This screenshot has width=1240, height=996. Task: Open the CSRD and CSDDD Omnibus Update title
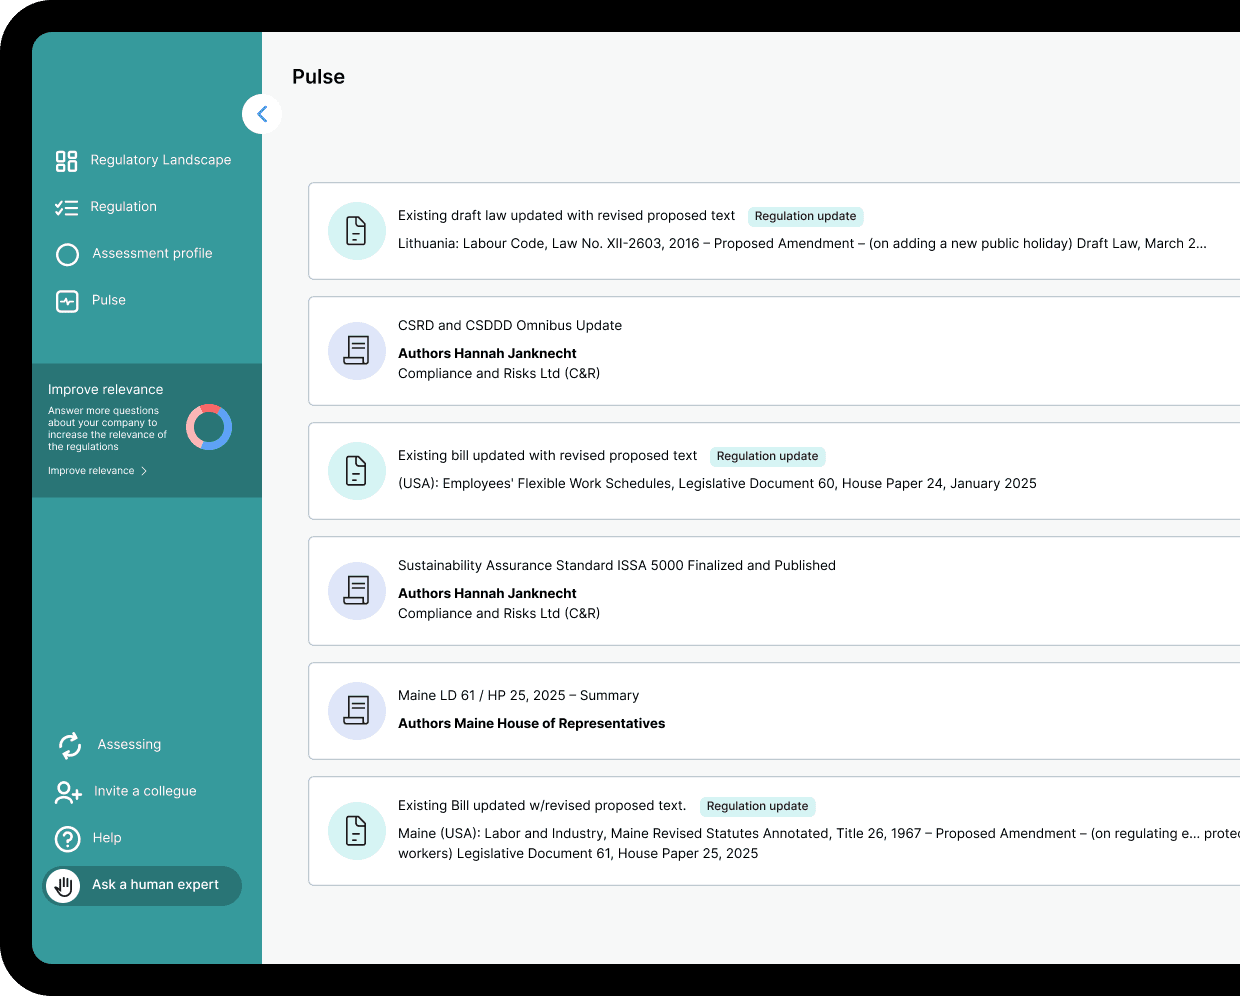[x=510, y=325]
